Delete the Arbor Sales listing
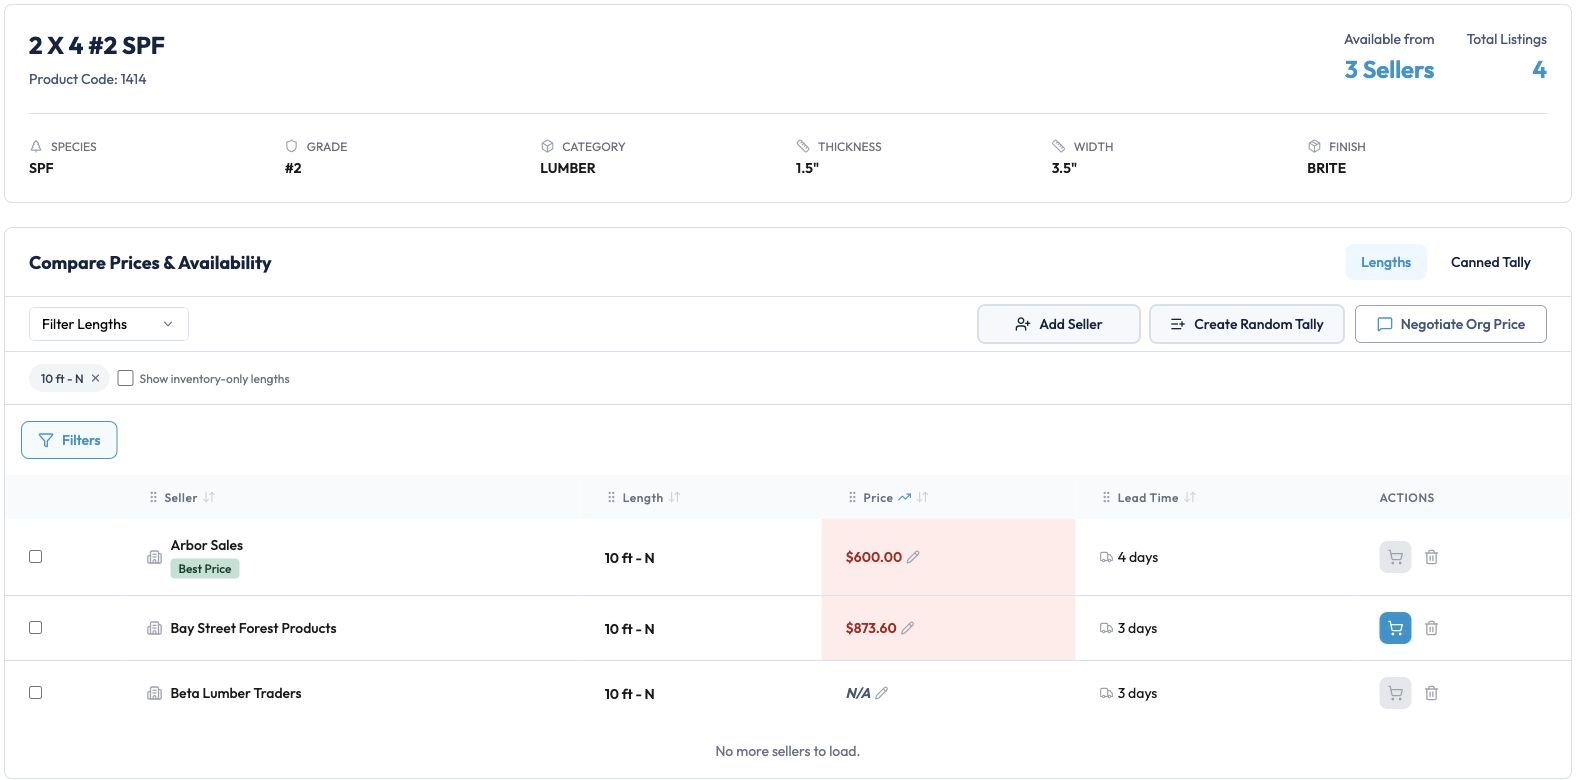 (1431, 557)
